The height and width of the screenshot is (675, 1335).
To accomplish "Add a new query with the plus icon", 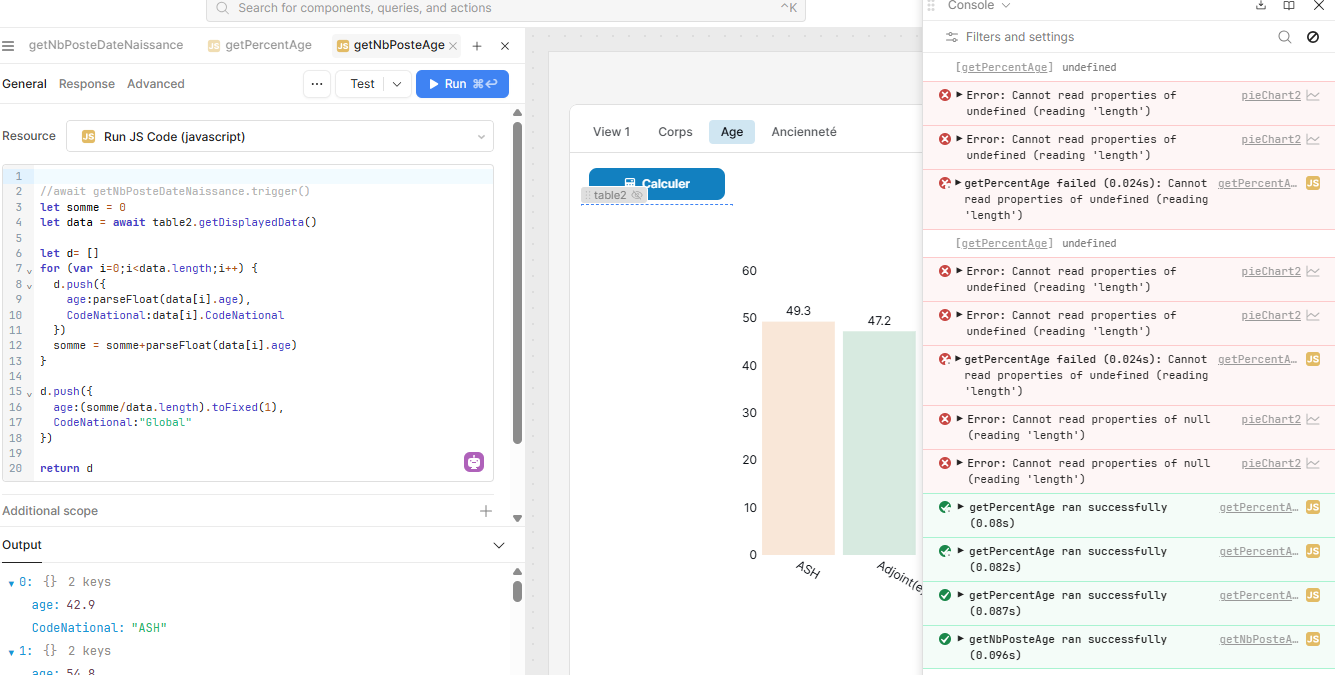I will point(477,46).
